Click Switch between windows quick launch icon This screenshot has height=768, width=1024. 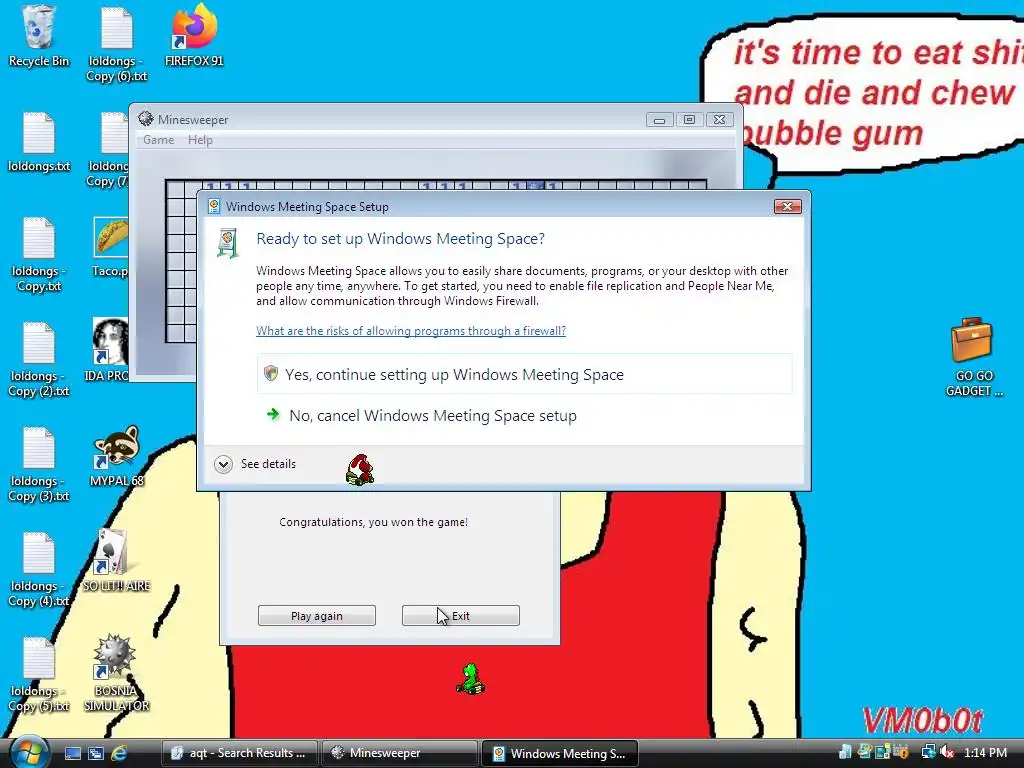pos(96,753)
